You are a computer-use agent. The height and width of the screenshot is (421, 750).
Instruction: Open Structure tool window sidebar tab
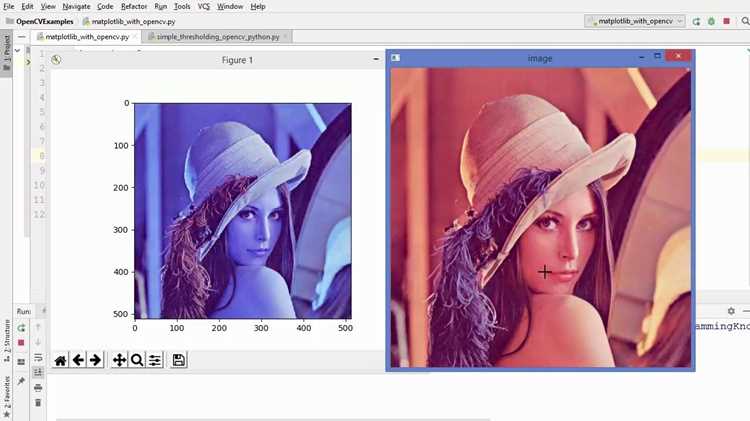6,339
